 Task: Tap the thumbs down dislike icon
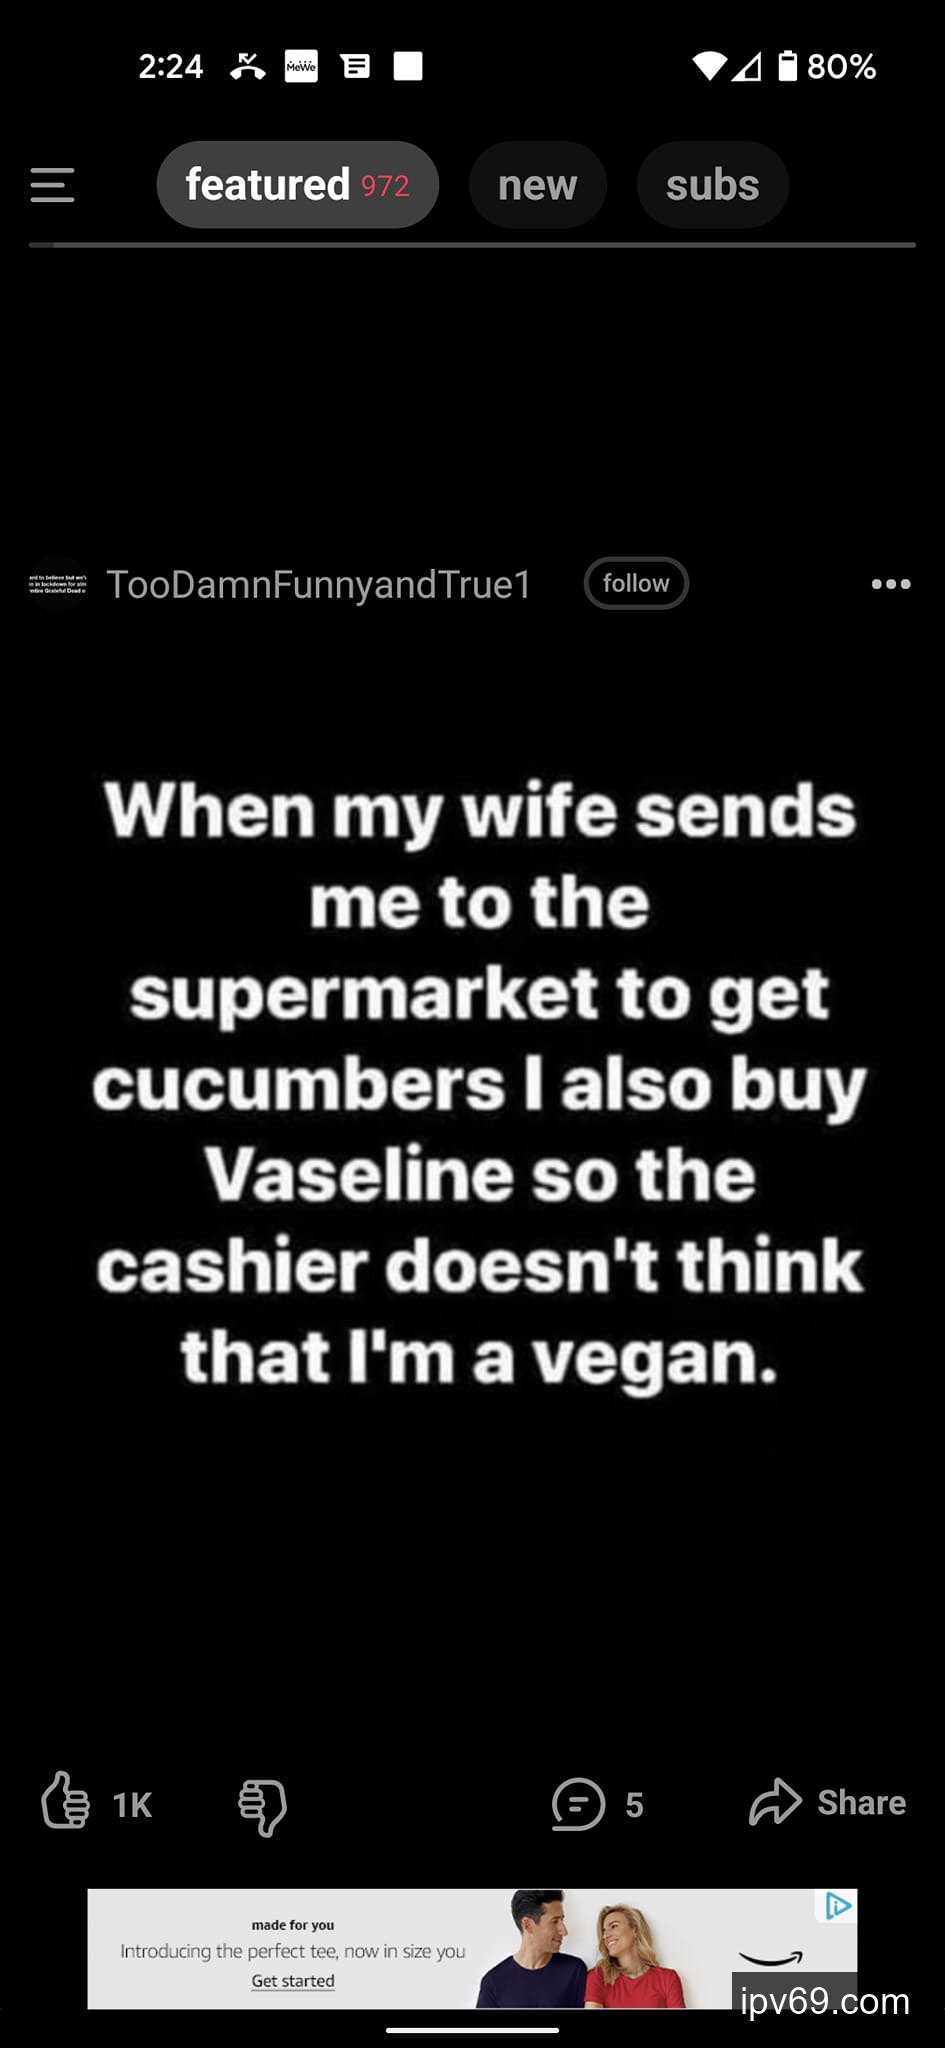[263, 1807]
